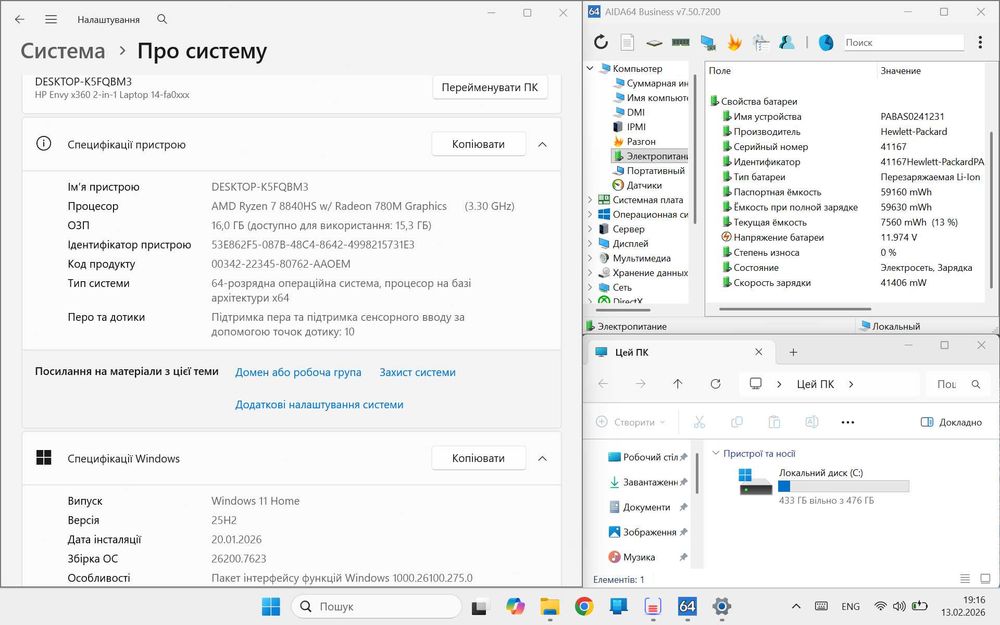This screenshot has height=625, width=1000.
Task: Open Захист системи link
Action: pyautogui.click(x=417, y=372)
